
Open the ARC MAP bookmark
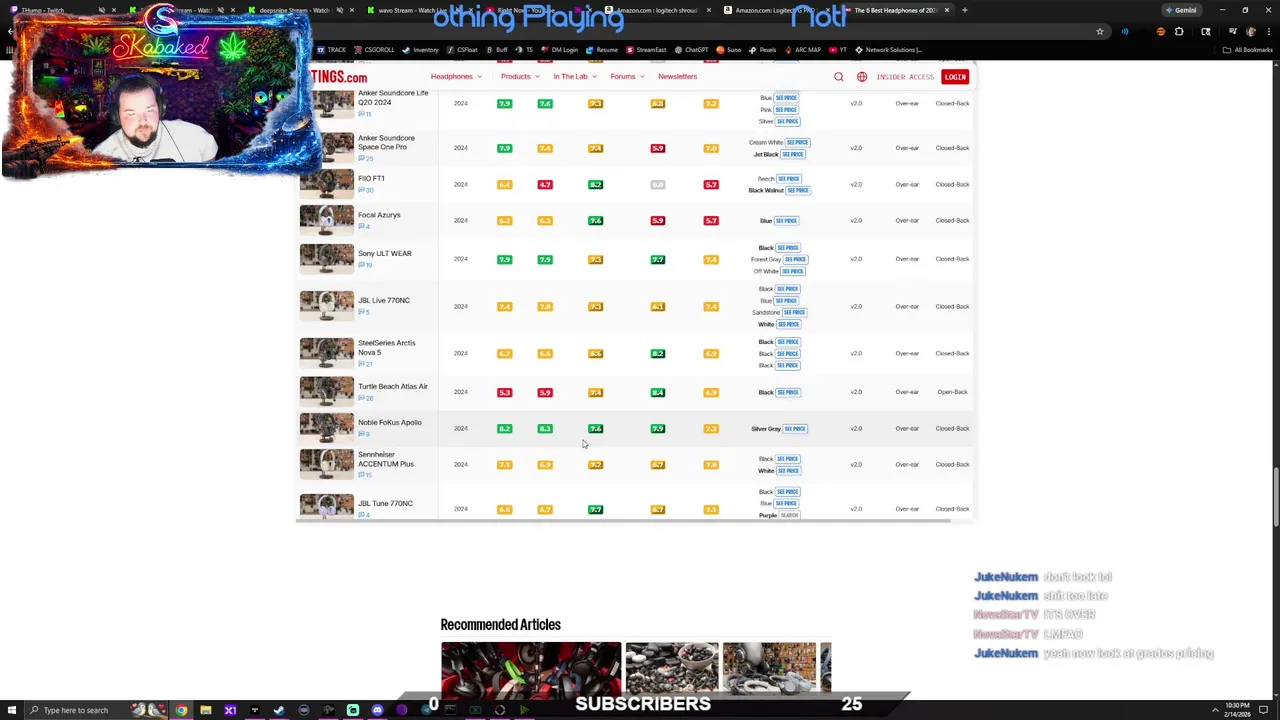click(803, 50)
